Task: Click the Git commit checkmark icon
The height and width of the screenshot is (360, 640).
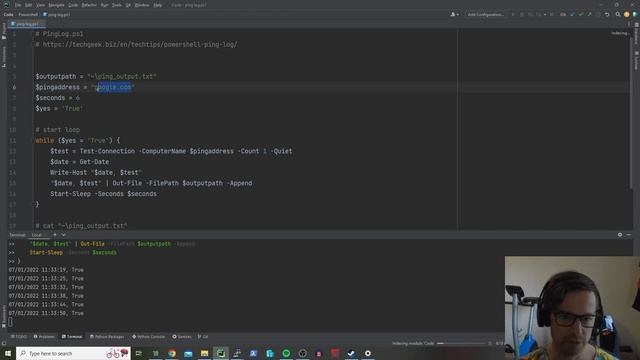Action: (581, 15)
